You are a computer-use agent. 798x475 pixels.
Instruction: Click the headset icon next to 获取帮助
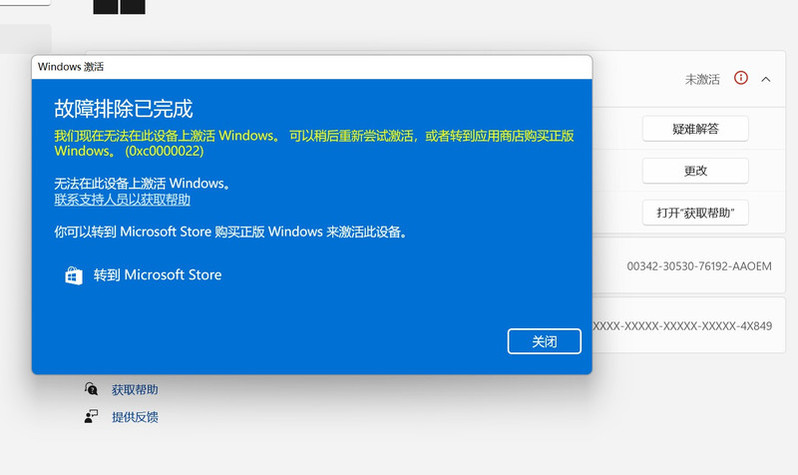pyautogui.click(x=92, y=389)
